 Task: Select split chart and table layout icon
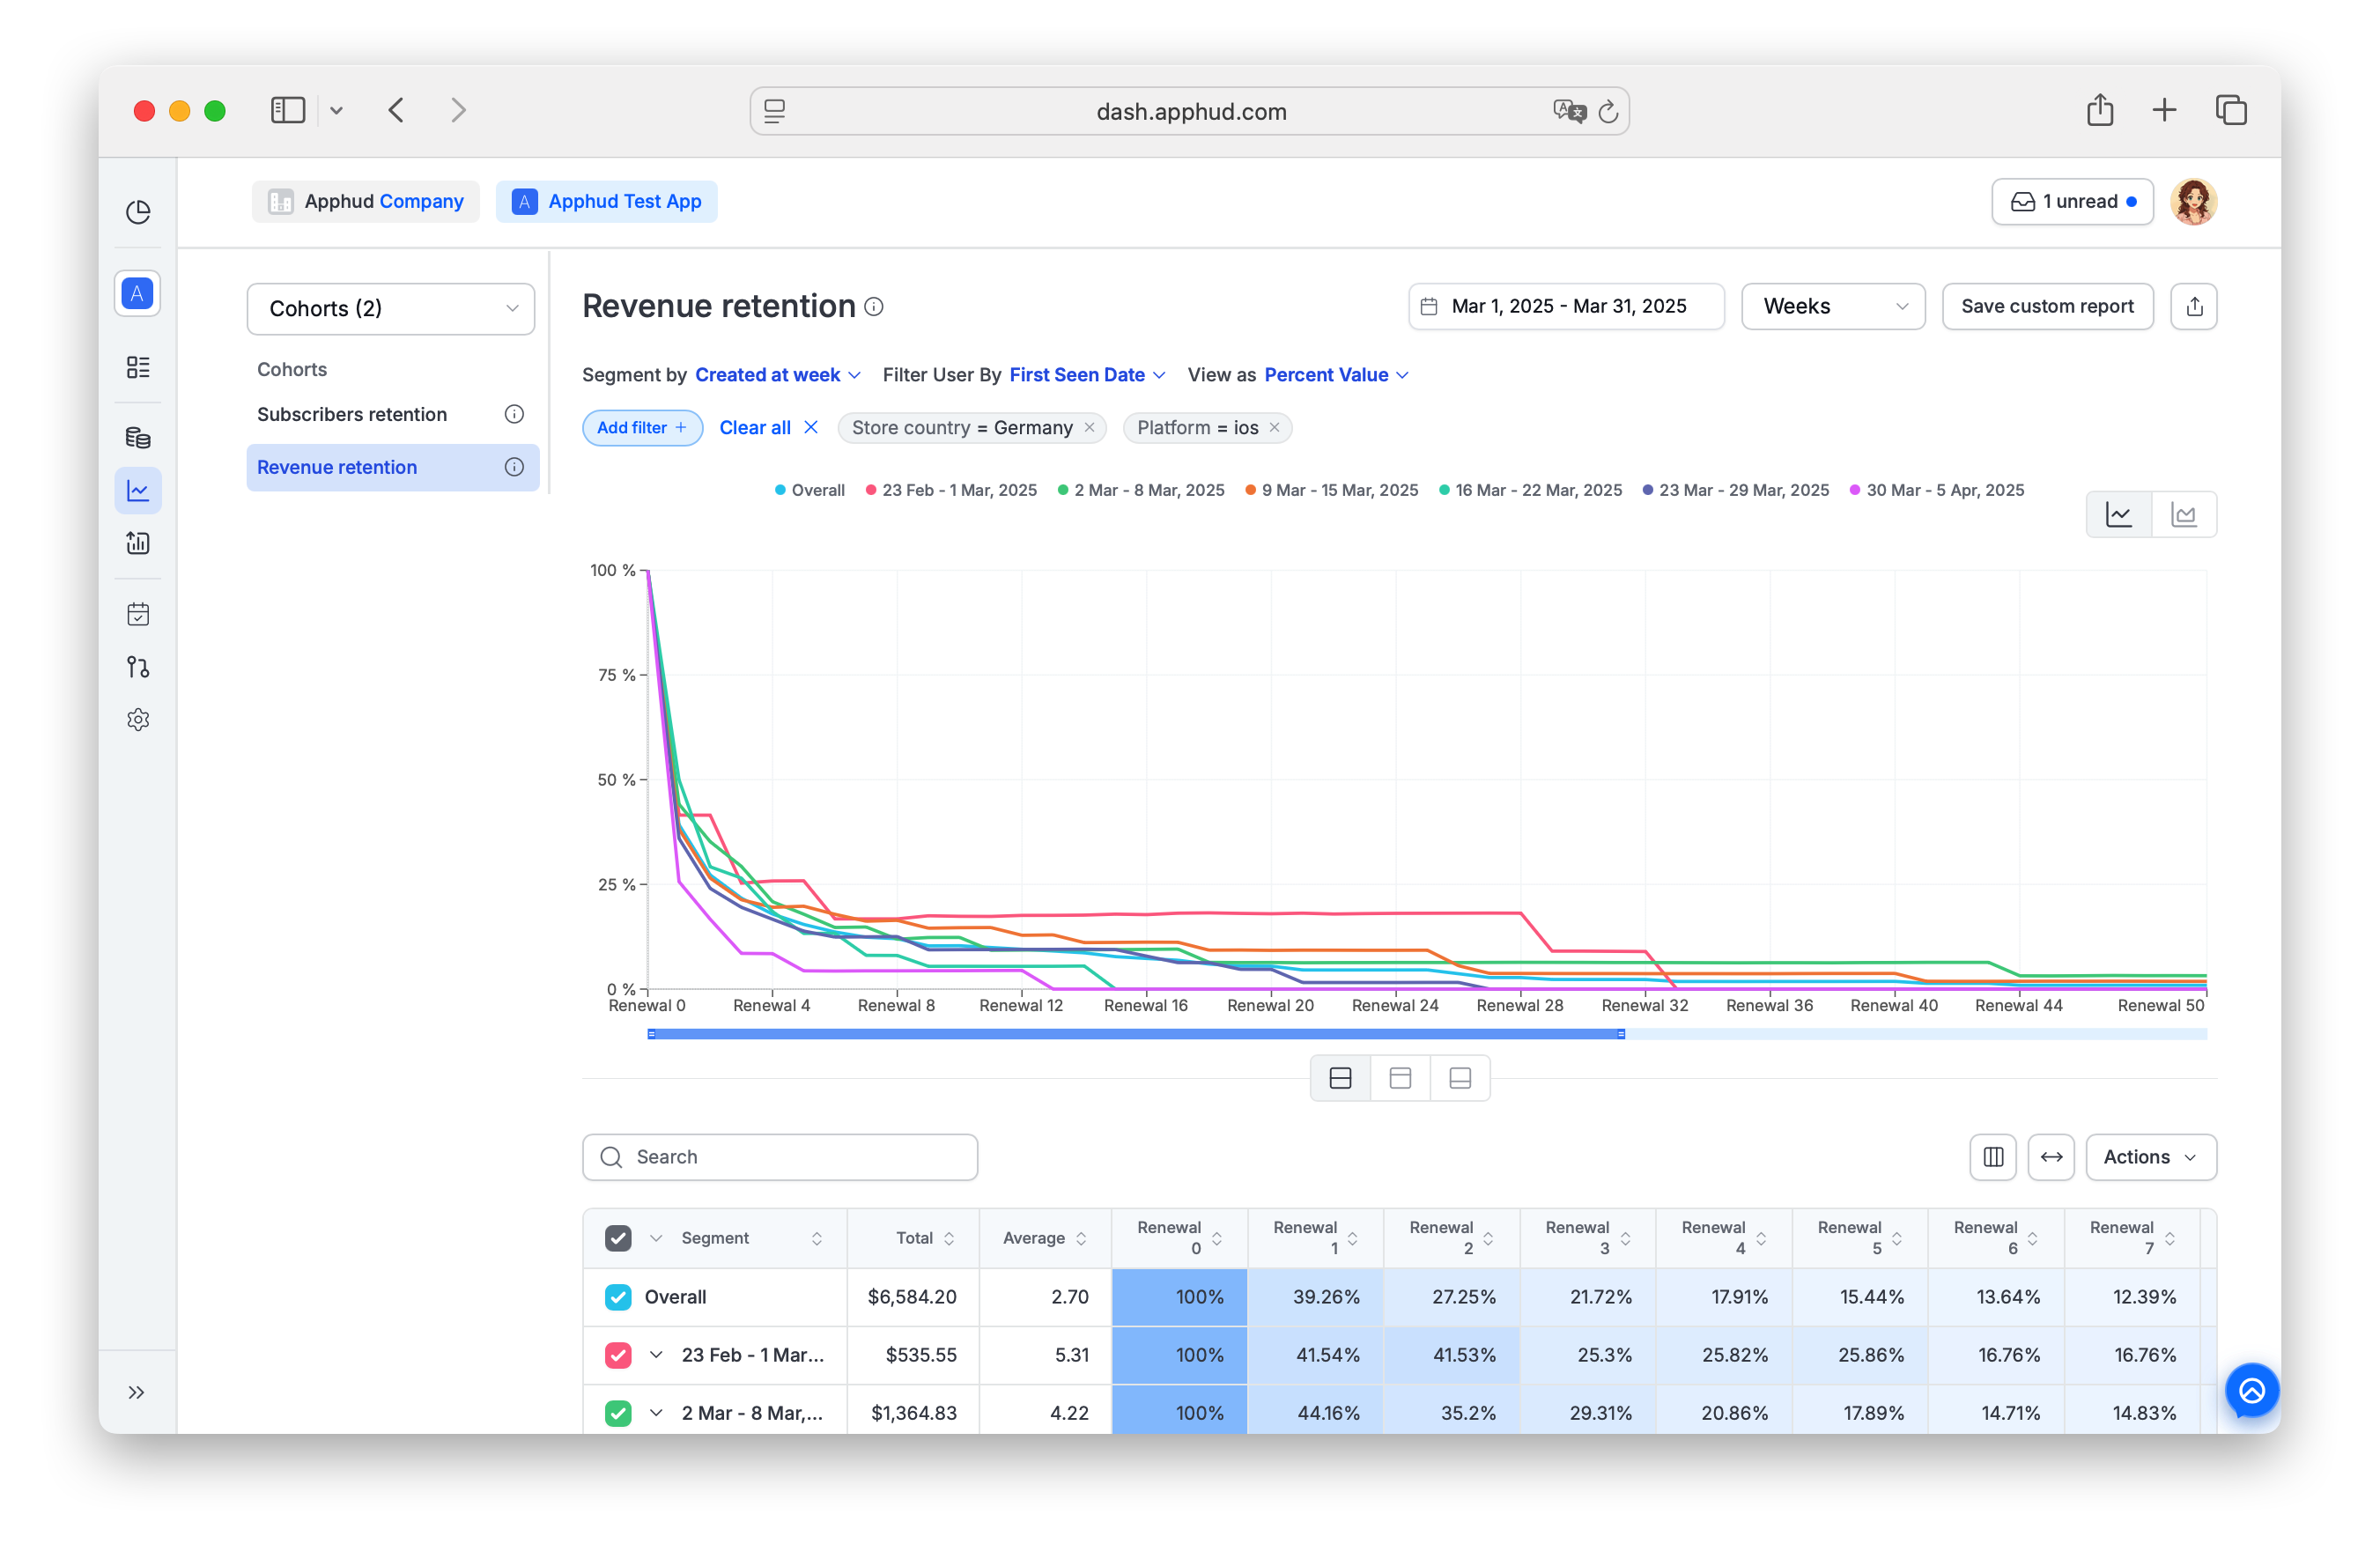point(1340,1078)
